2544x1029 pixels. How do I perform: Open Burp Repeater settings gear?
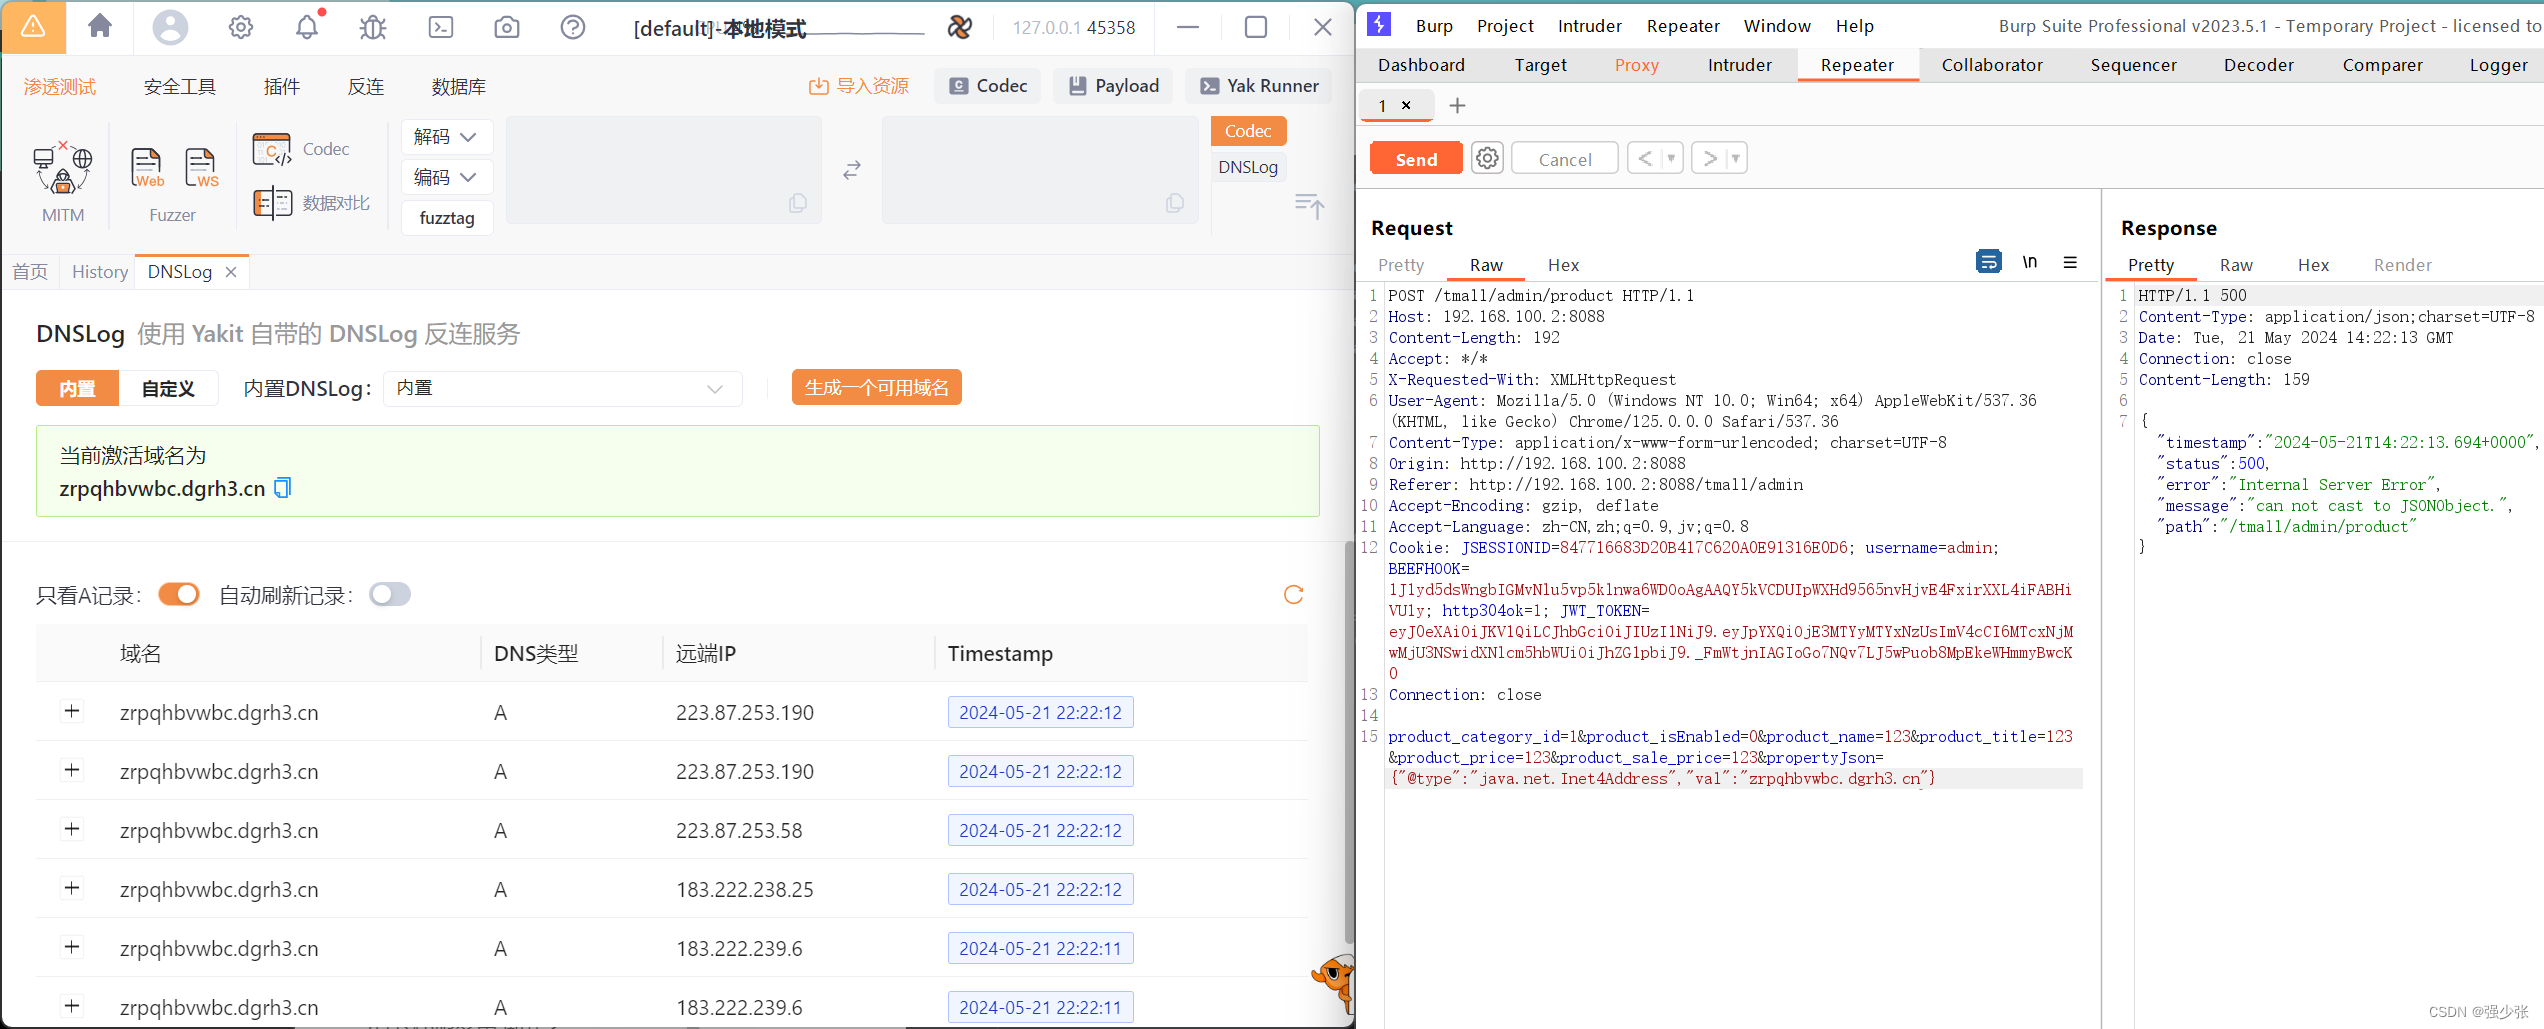click(1488, 158)
